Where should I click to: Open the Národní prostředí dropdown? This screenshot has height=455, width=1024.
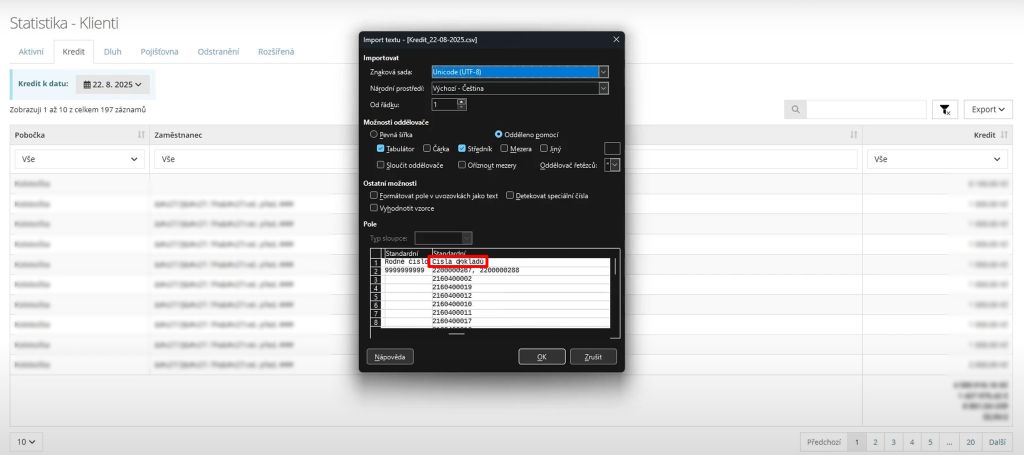[520, 88]
